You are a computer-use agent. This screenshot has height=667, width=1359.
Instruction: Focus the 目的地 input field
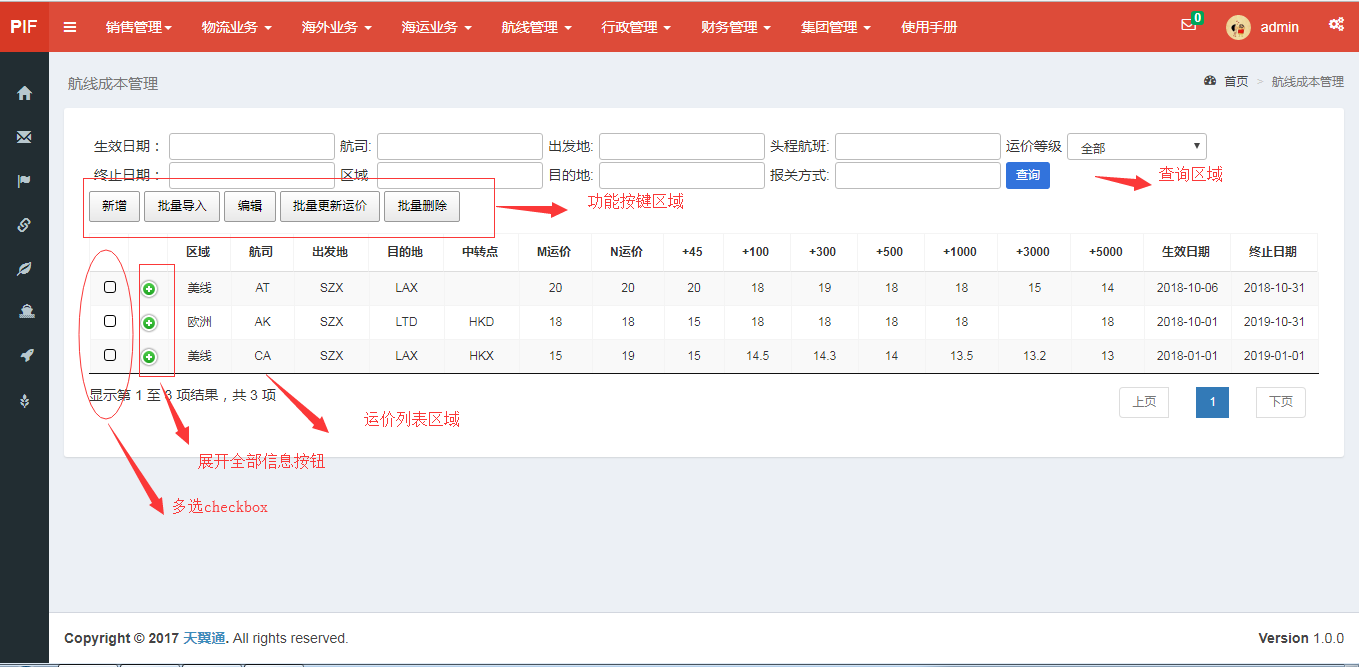[x=682, y=175]
